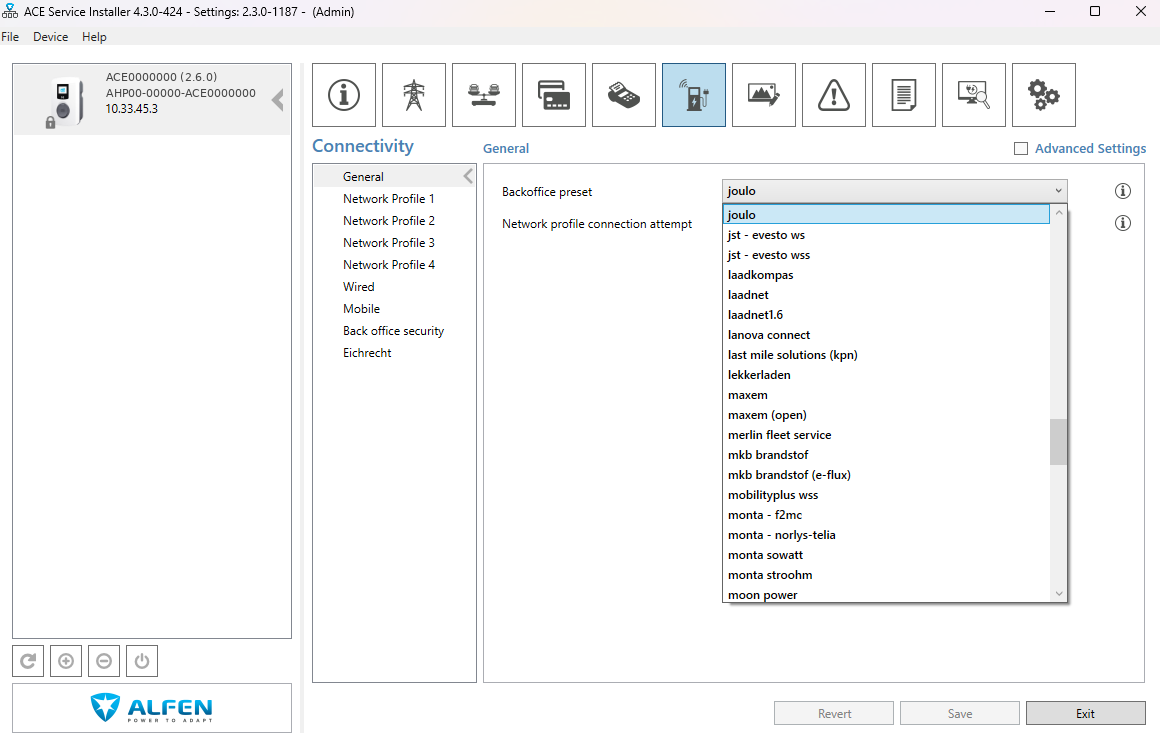This screenshot has height=744, width=1160.
Task: Click the dropdown list scroll up arrow
Action: pos(1059,213)
